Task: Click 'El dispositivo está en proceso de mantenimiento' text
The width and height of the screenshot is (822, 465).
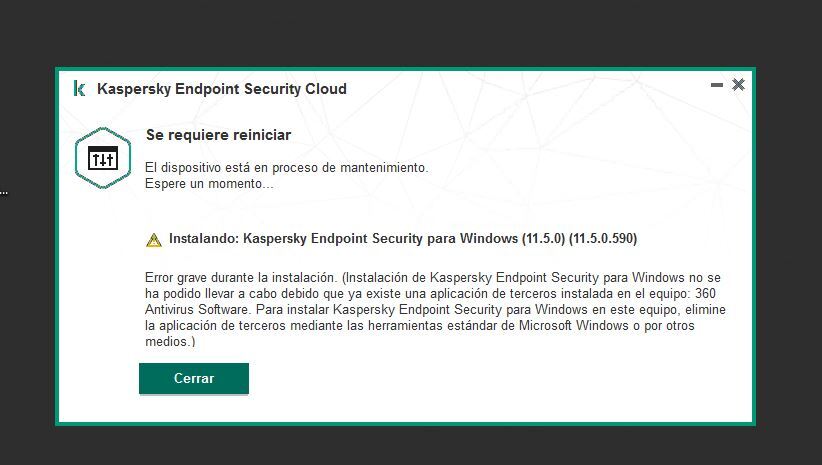Action: [287, 168]
